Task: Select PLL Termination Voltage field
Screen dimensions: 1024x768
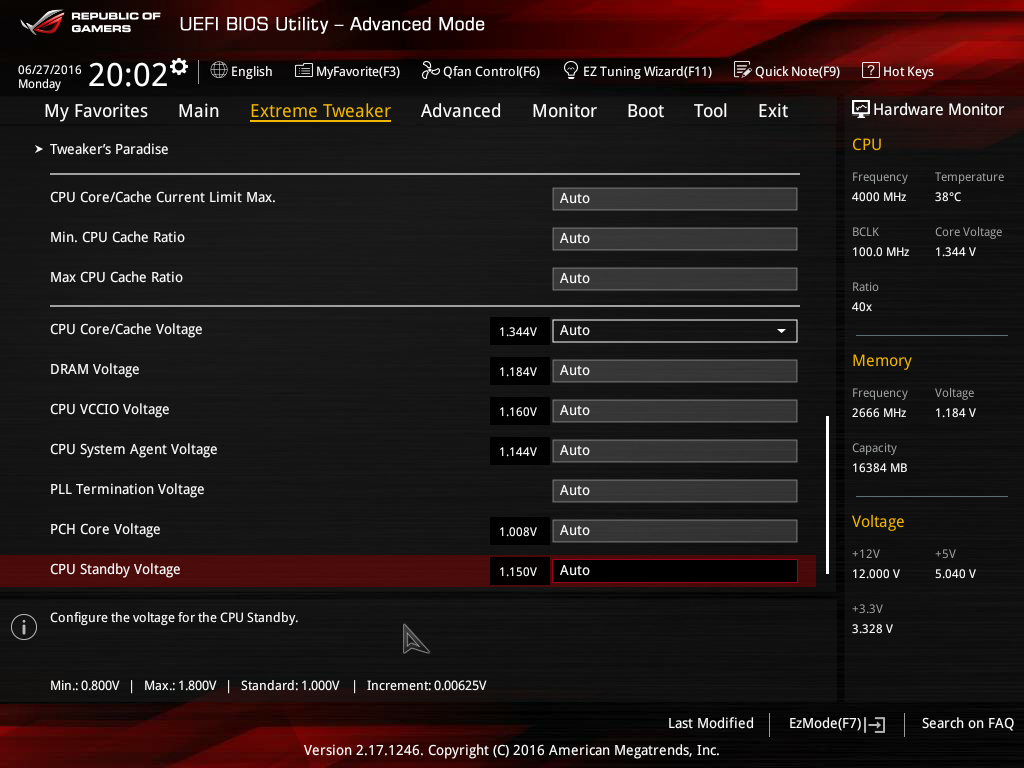Action: point(675,490)
